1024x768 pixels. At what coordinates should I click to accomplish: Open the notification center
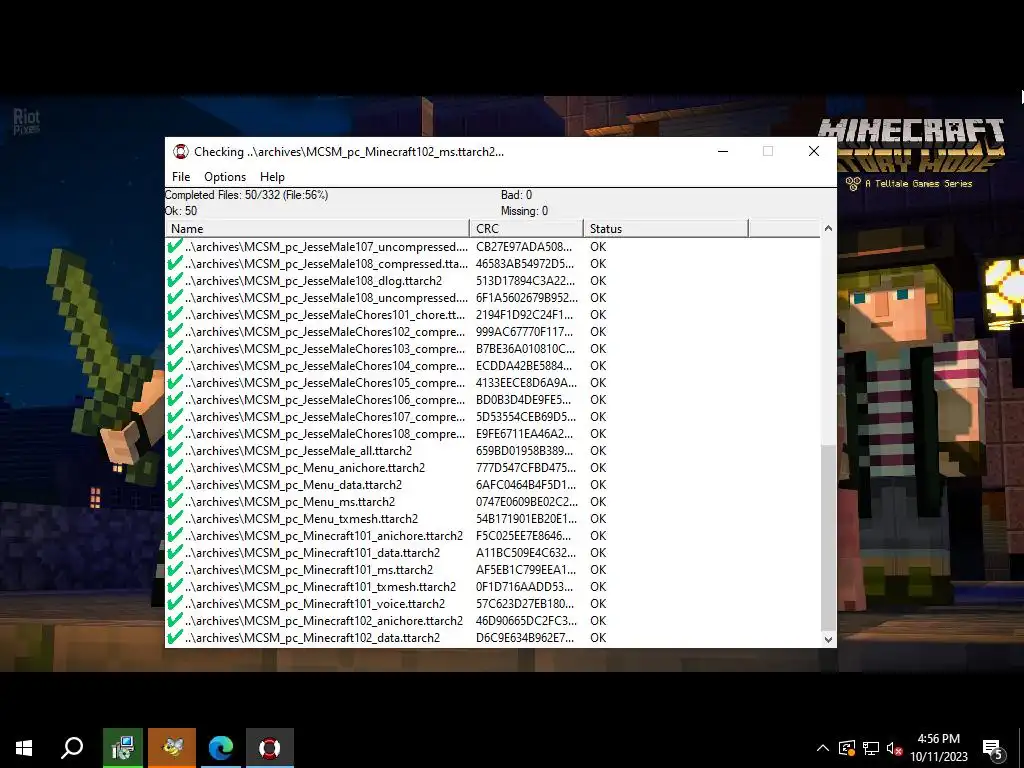coord(993,749)
